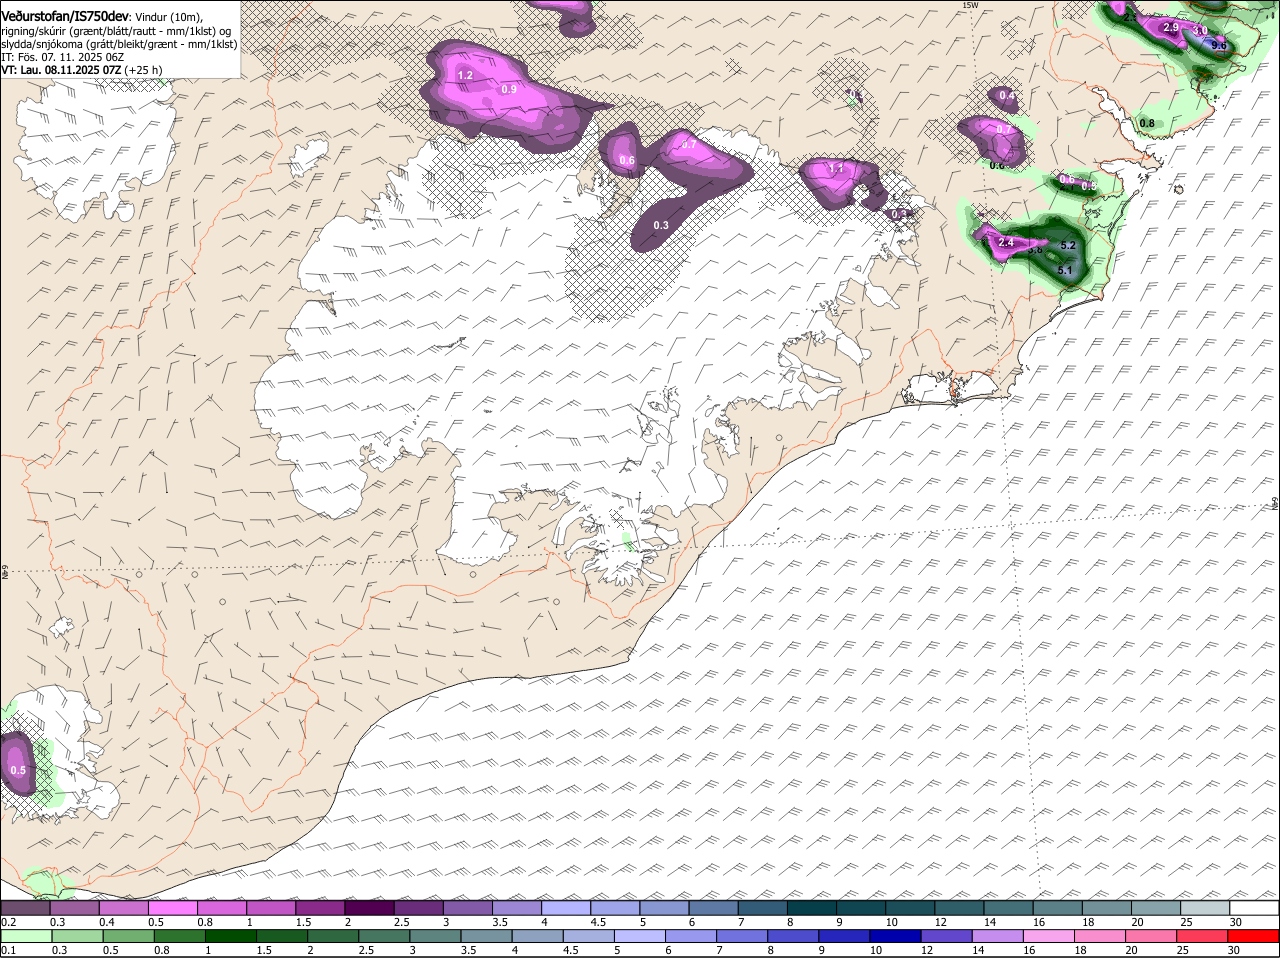Image resolution: width=1280 pixels, height=958 pixels.
Task: Click the 25 label in the lower legend row
Action: point(1183,951)
